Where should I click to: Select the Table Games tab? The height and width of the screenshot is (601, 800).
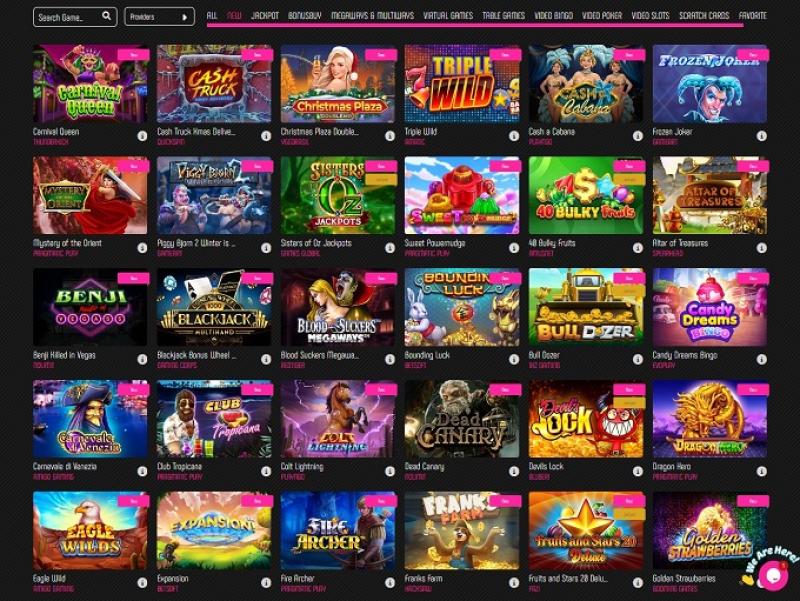tap(503, 16)
